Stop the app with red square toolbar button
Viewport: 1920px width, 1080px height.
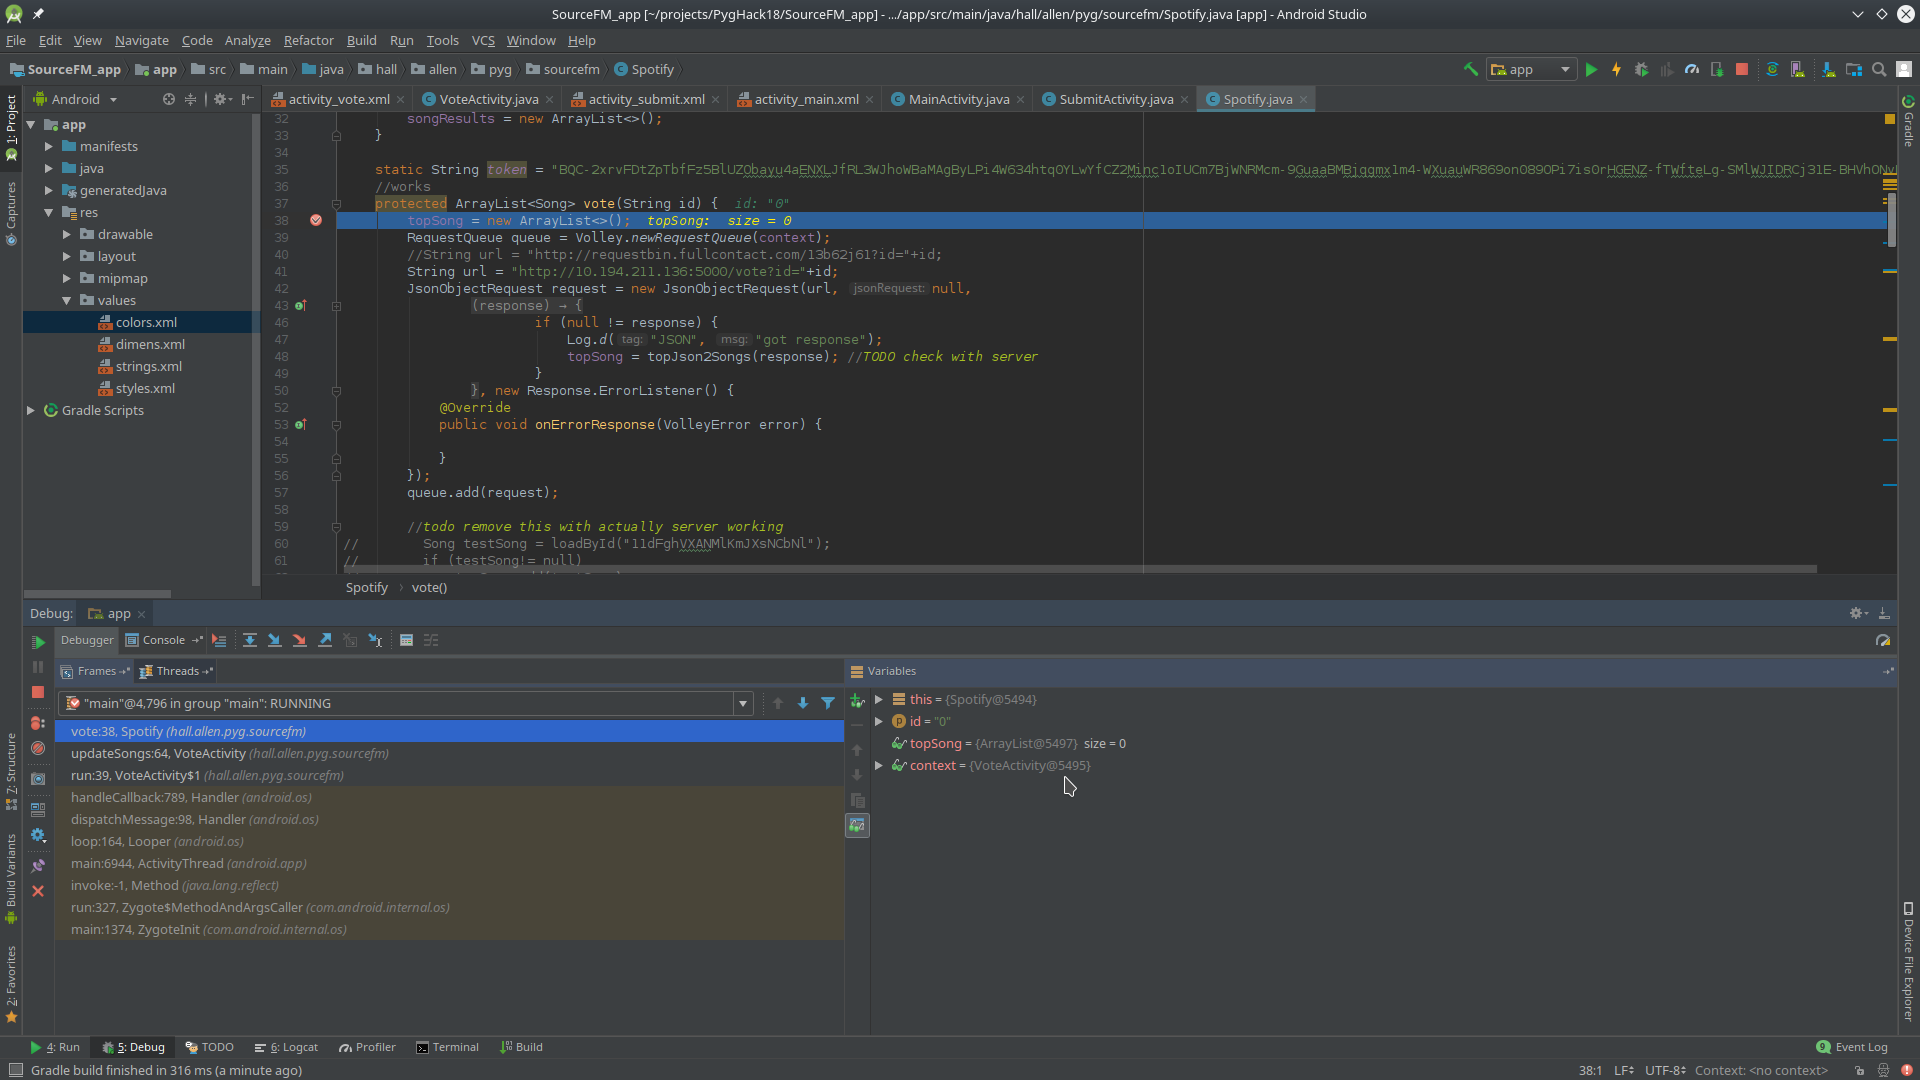coord(1742,69)
